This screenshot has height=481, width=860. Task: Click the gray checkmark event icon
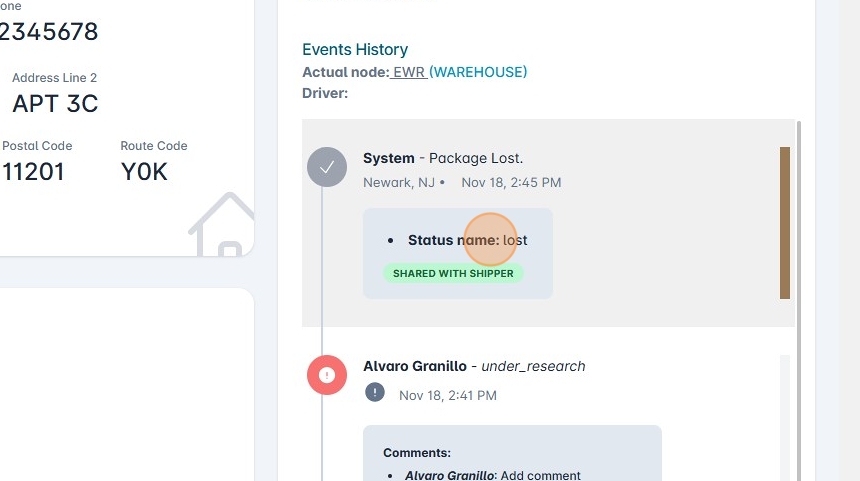pos(326,167)
